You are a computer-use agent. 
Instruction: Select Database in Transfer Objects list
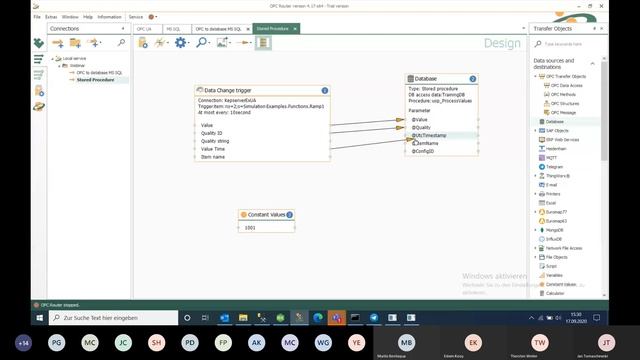coord(554,122)
